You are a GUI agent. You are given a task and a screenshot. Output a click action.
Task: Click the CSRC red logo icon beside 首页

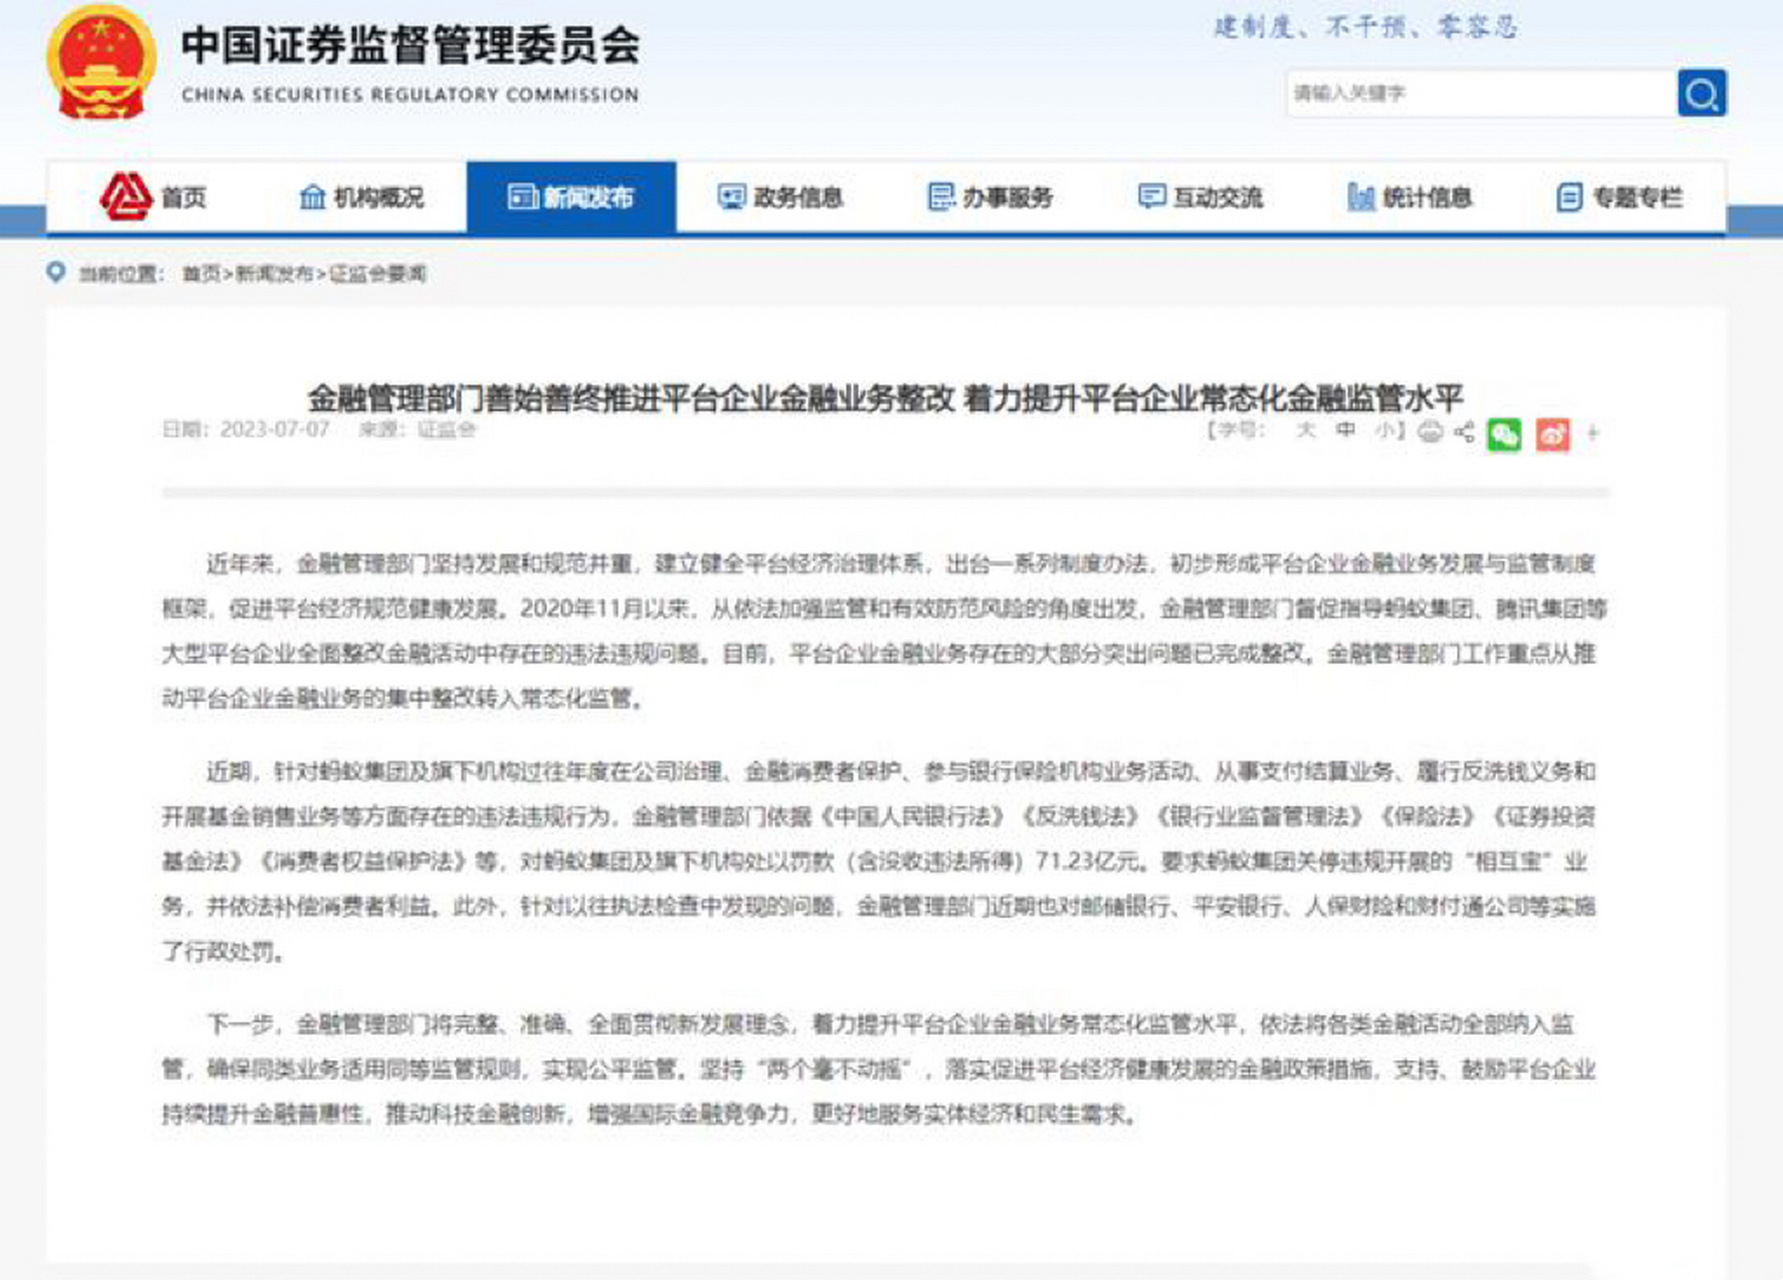[x=126, y=196]
